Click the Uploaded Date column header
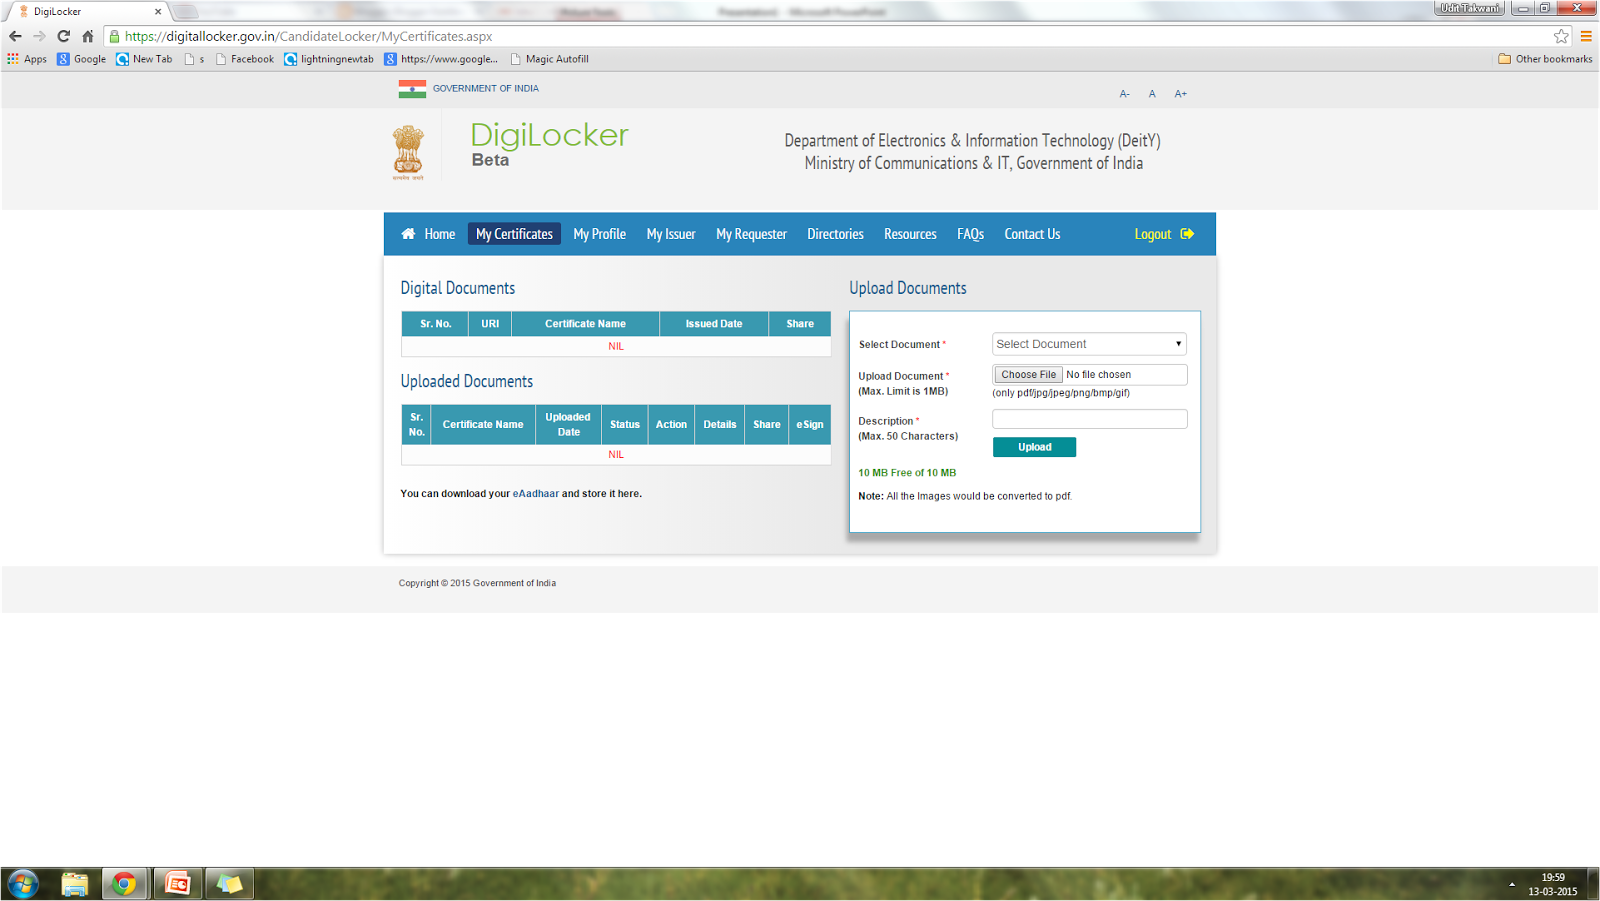1600x901 pixels. 568,425
